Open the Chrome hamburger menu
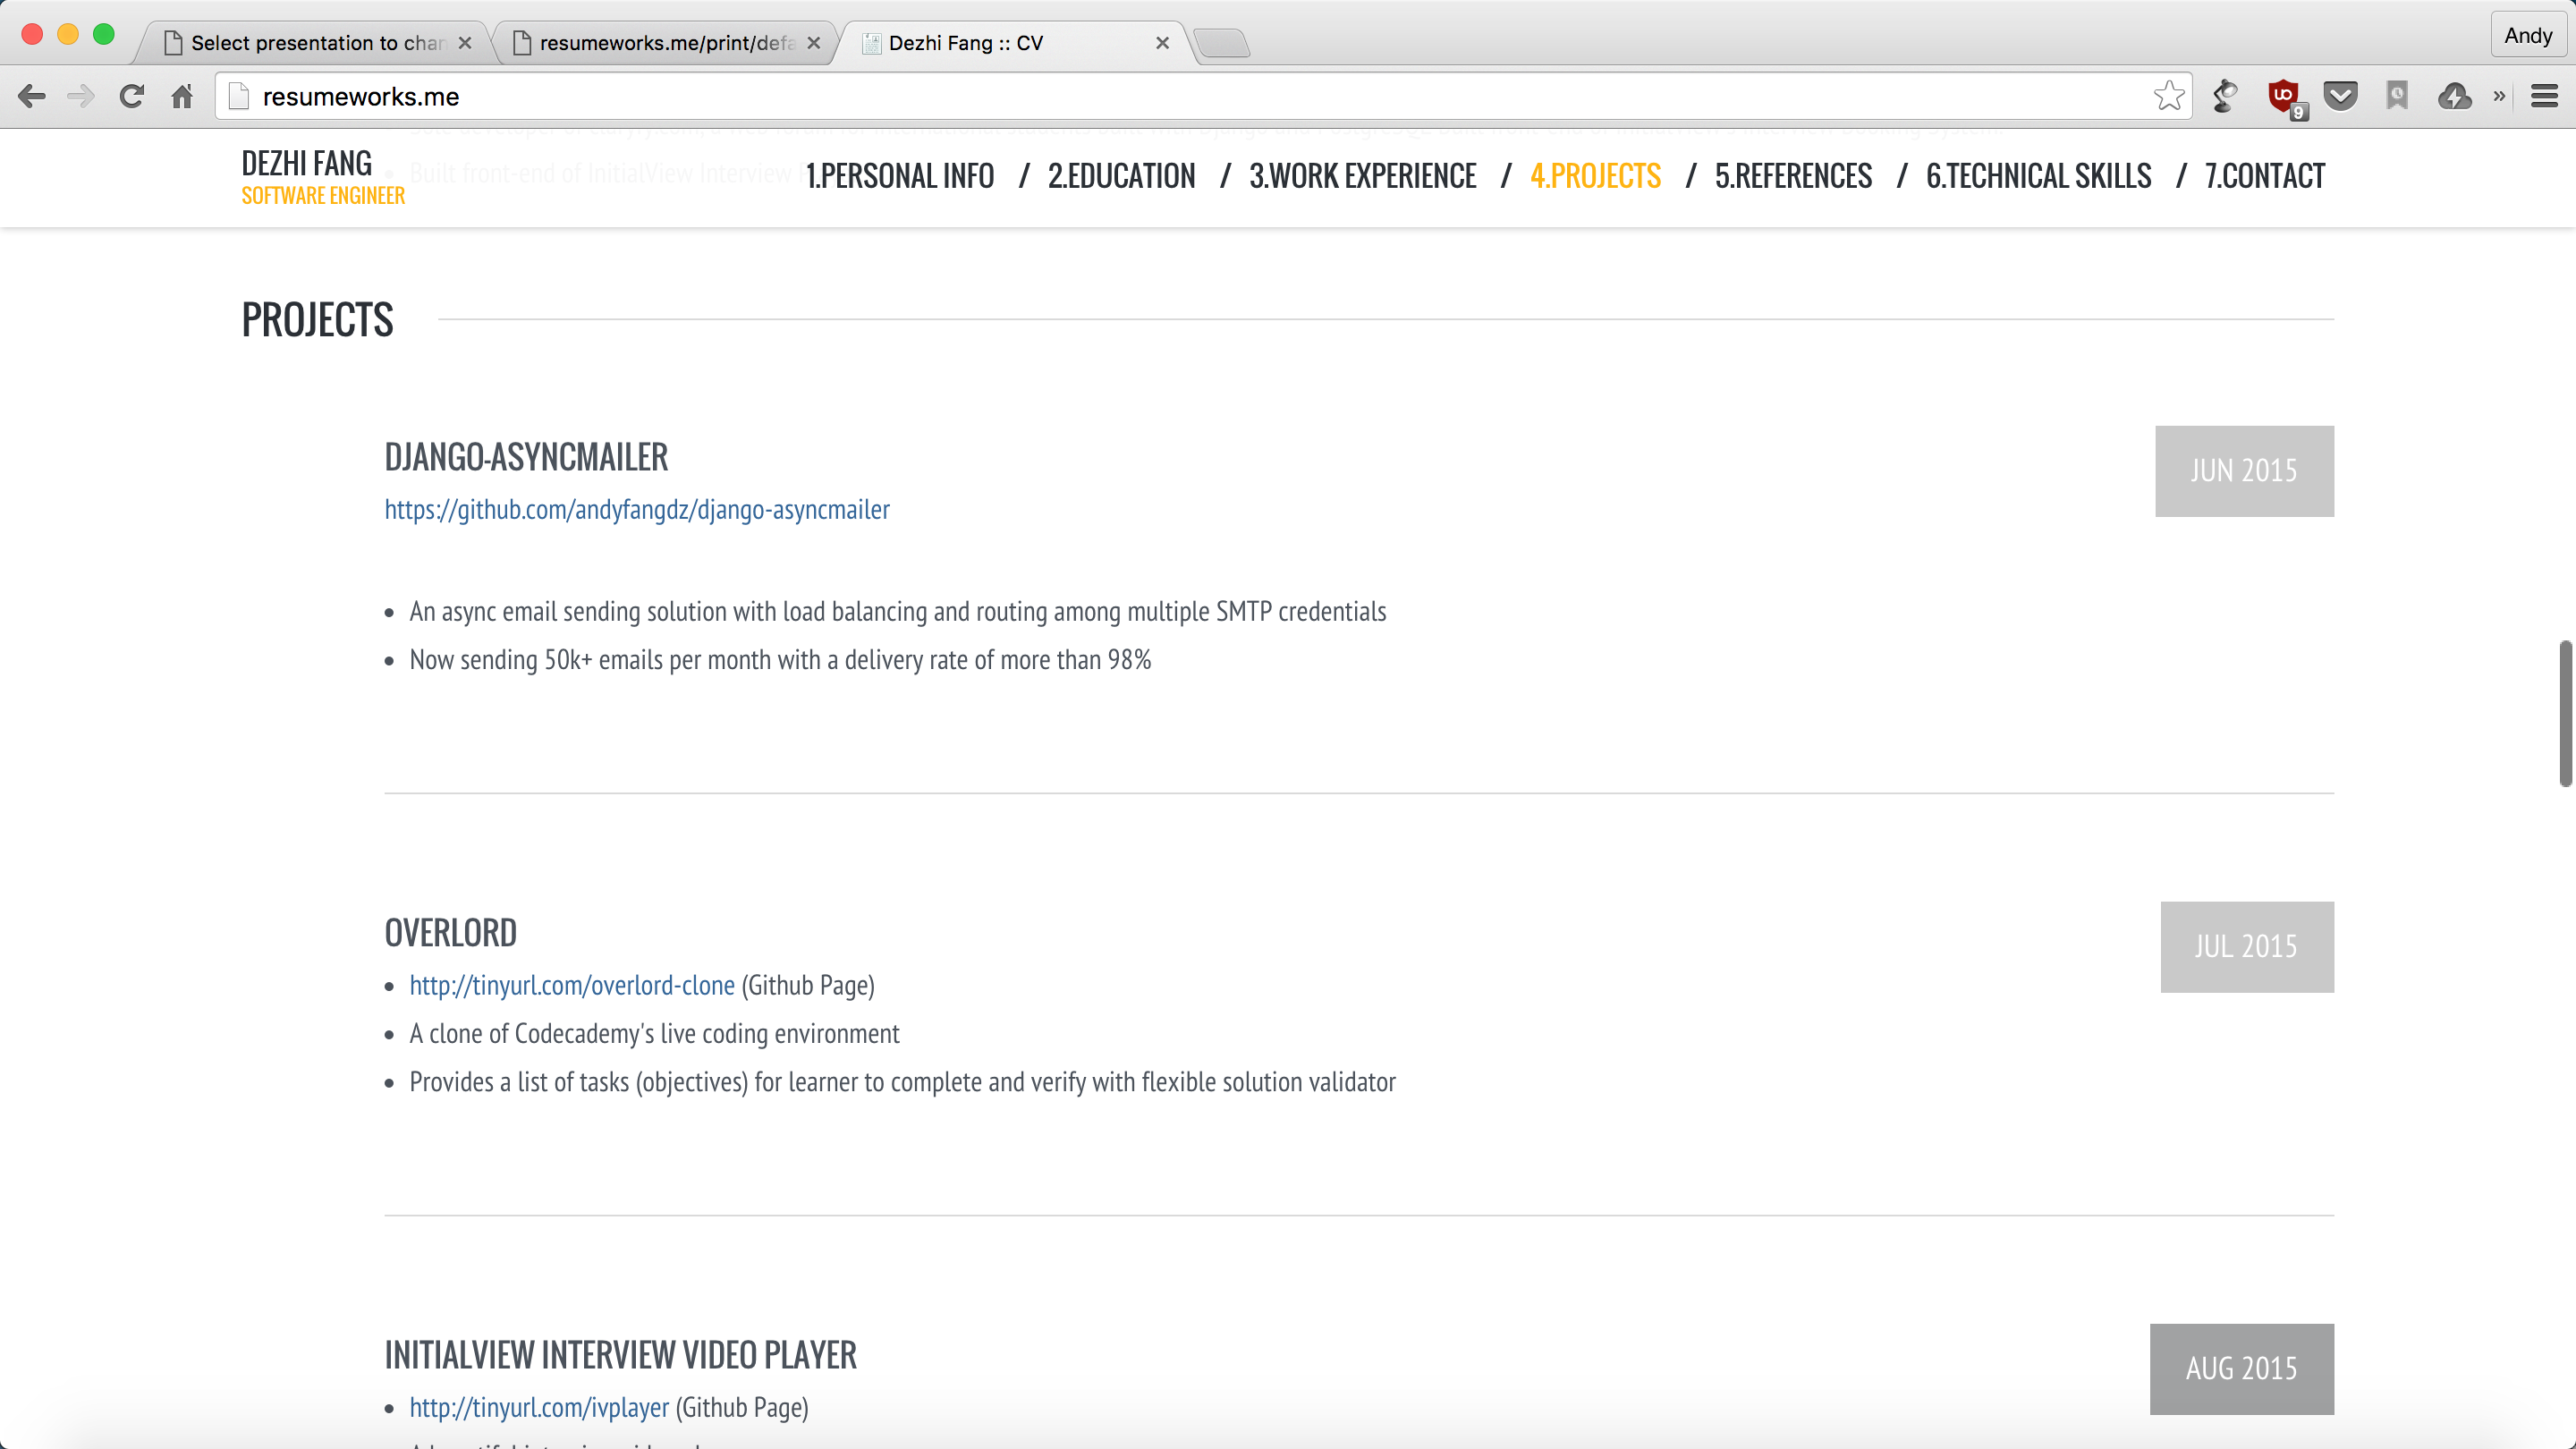 [x=2544, y=96]
